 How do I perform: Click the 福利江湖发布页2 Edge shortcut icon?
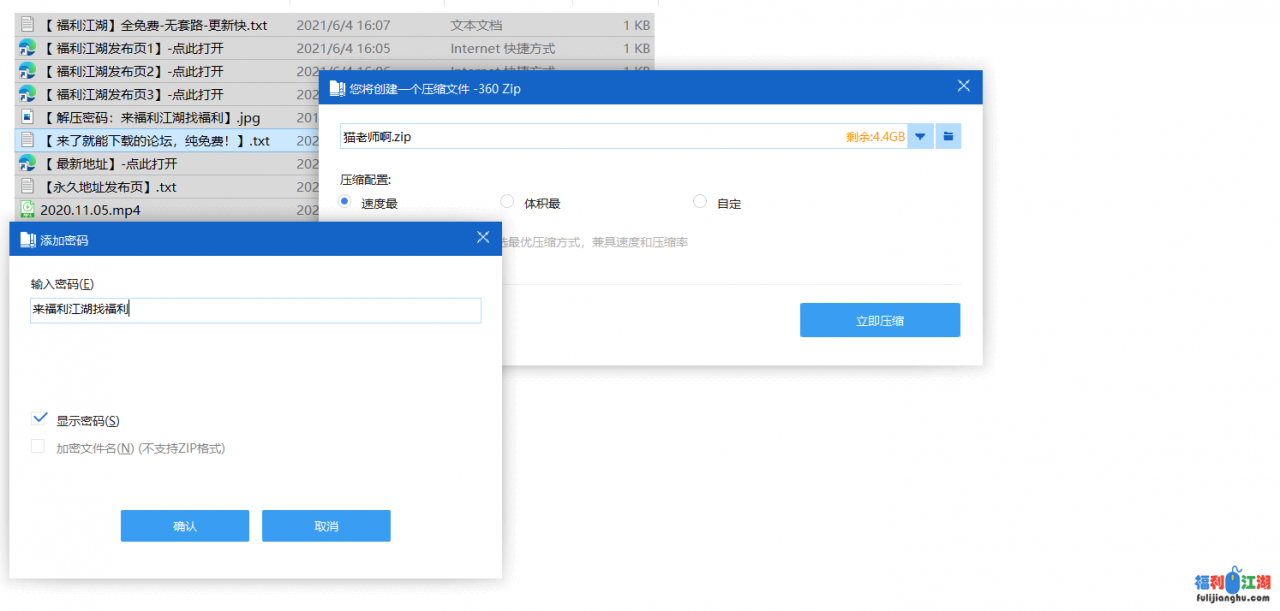tap(28, 71)
